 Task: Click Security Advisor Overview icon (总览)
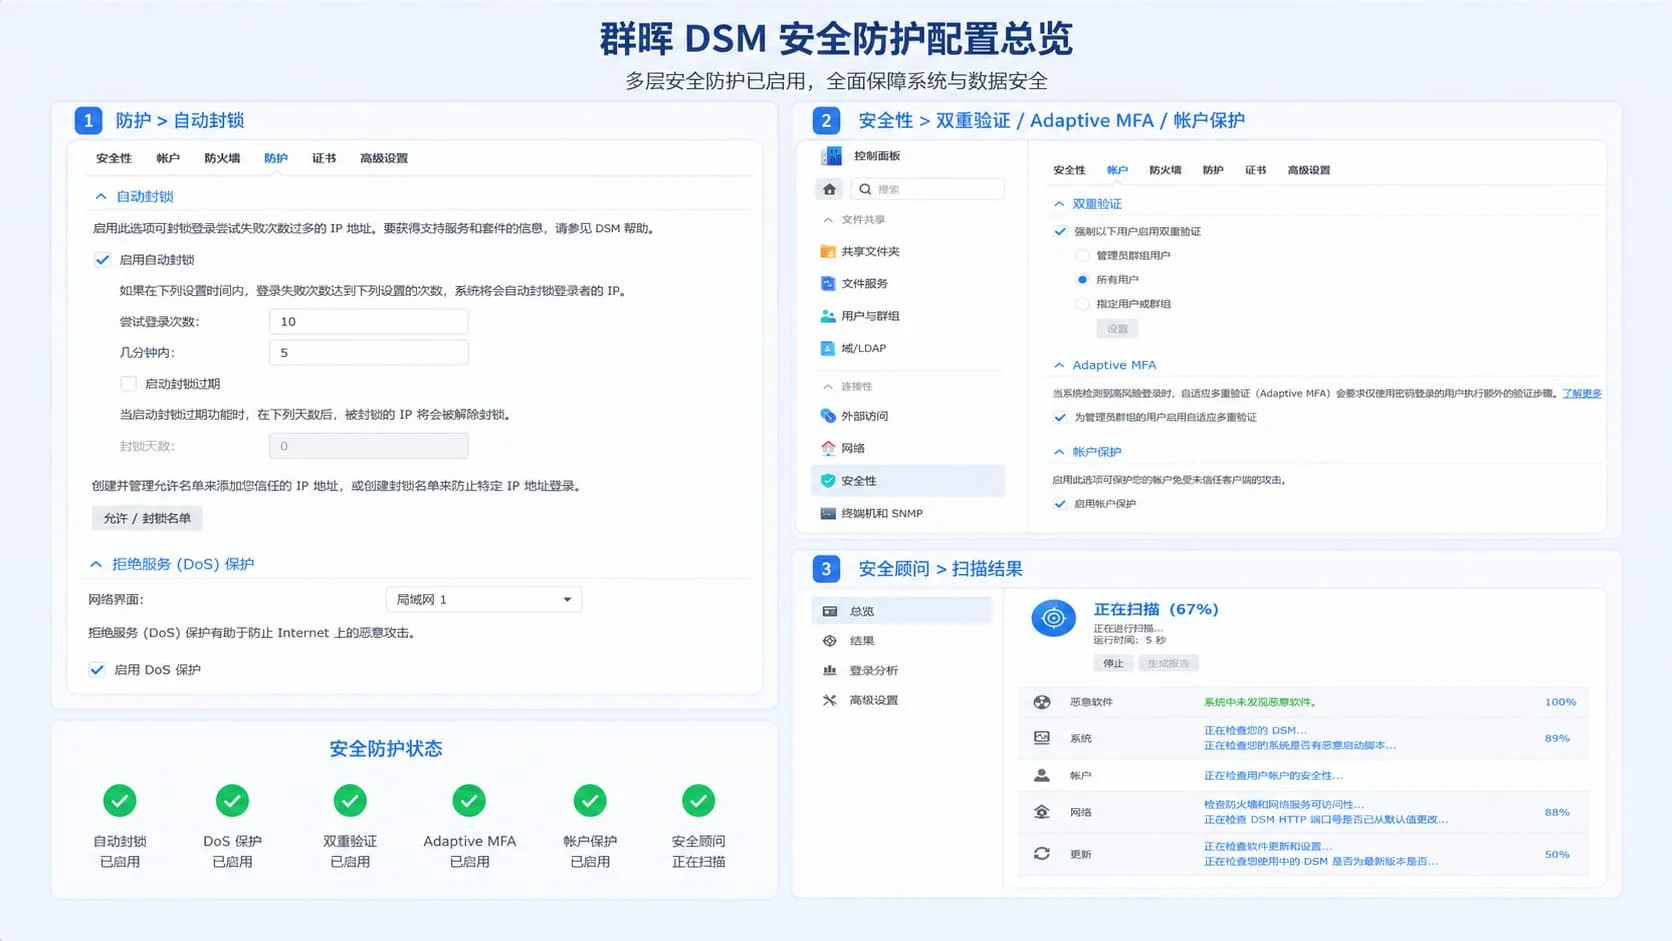(830, 611)
